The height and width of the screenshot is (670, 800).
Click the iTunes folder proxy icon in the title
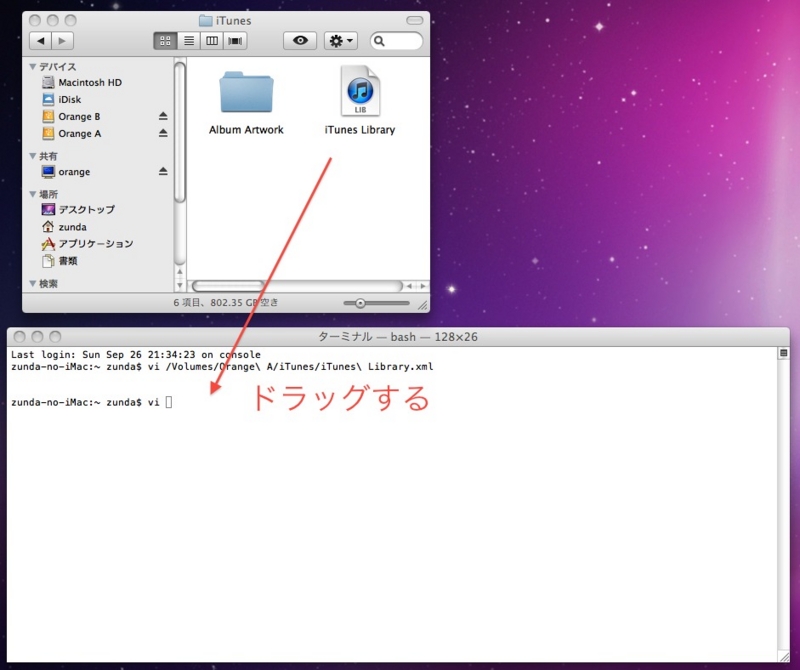coord(206,21)
